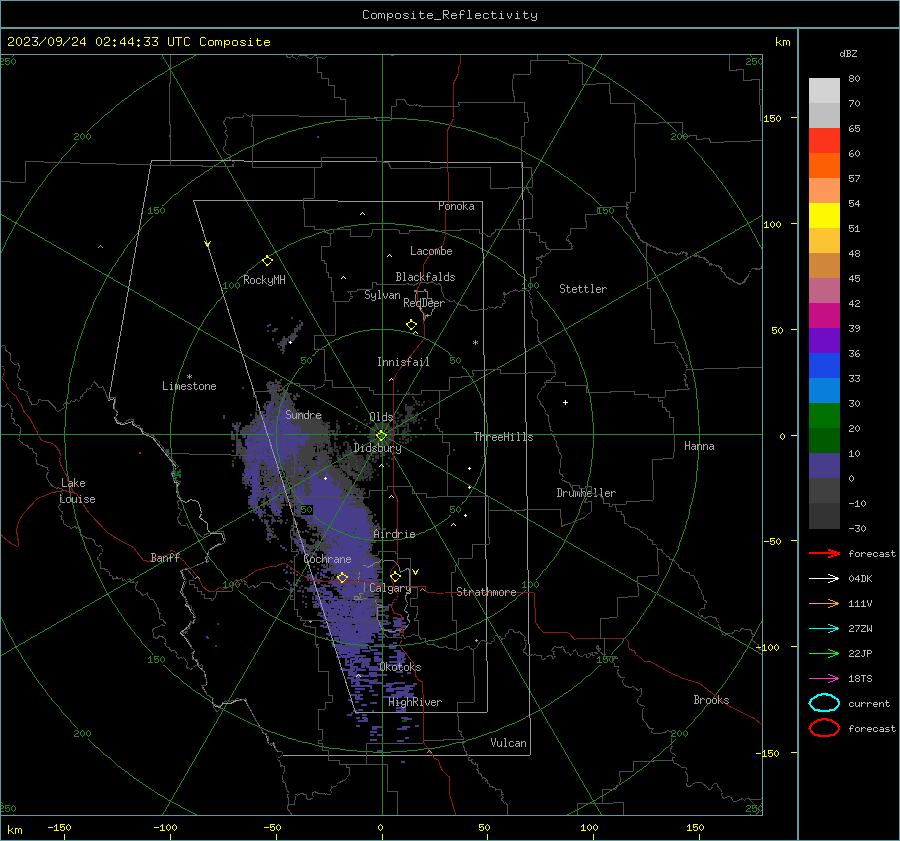Click the Hanna label
The width and height of the screenshot is (900, 841).
[x=699, y=446]
